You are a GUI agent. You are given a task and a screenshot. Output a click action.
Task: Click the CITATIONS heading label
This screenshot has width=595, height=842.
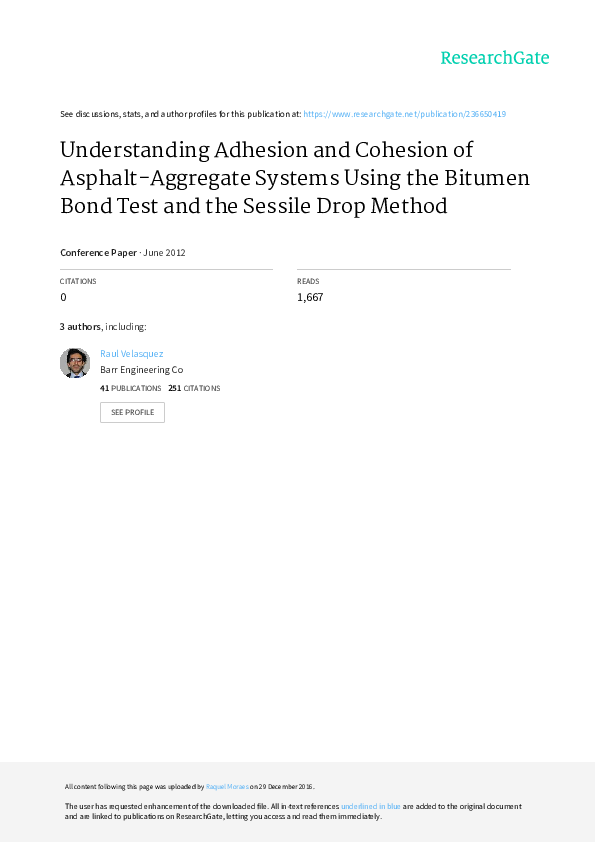[x=78, y=281]
